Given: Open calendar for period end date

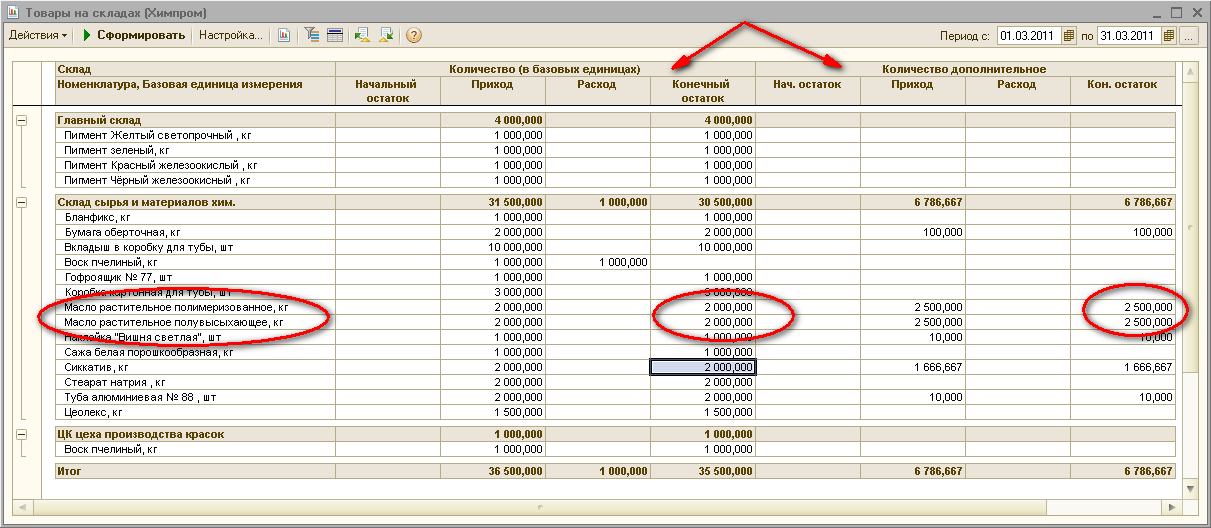Looking at the screenshot, I should click(1170, 36).
